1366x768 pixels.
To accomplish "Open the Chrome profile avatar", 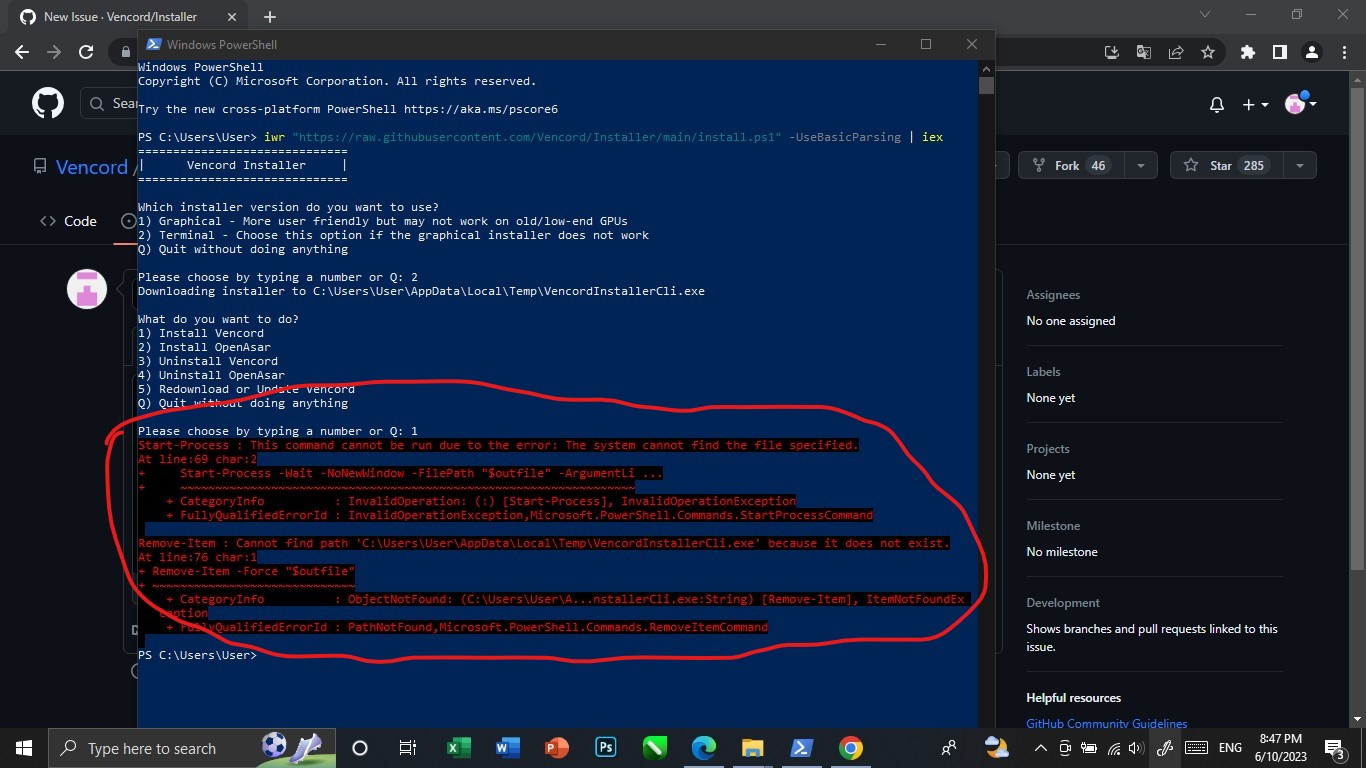I will 1312,52.
